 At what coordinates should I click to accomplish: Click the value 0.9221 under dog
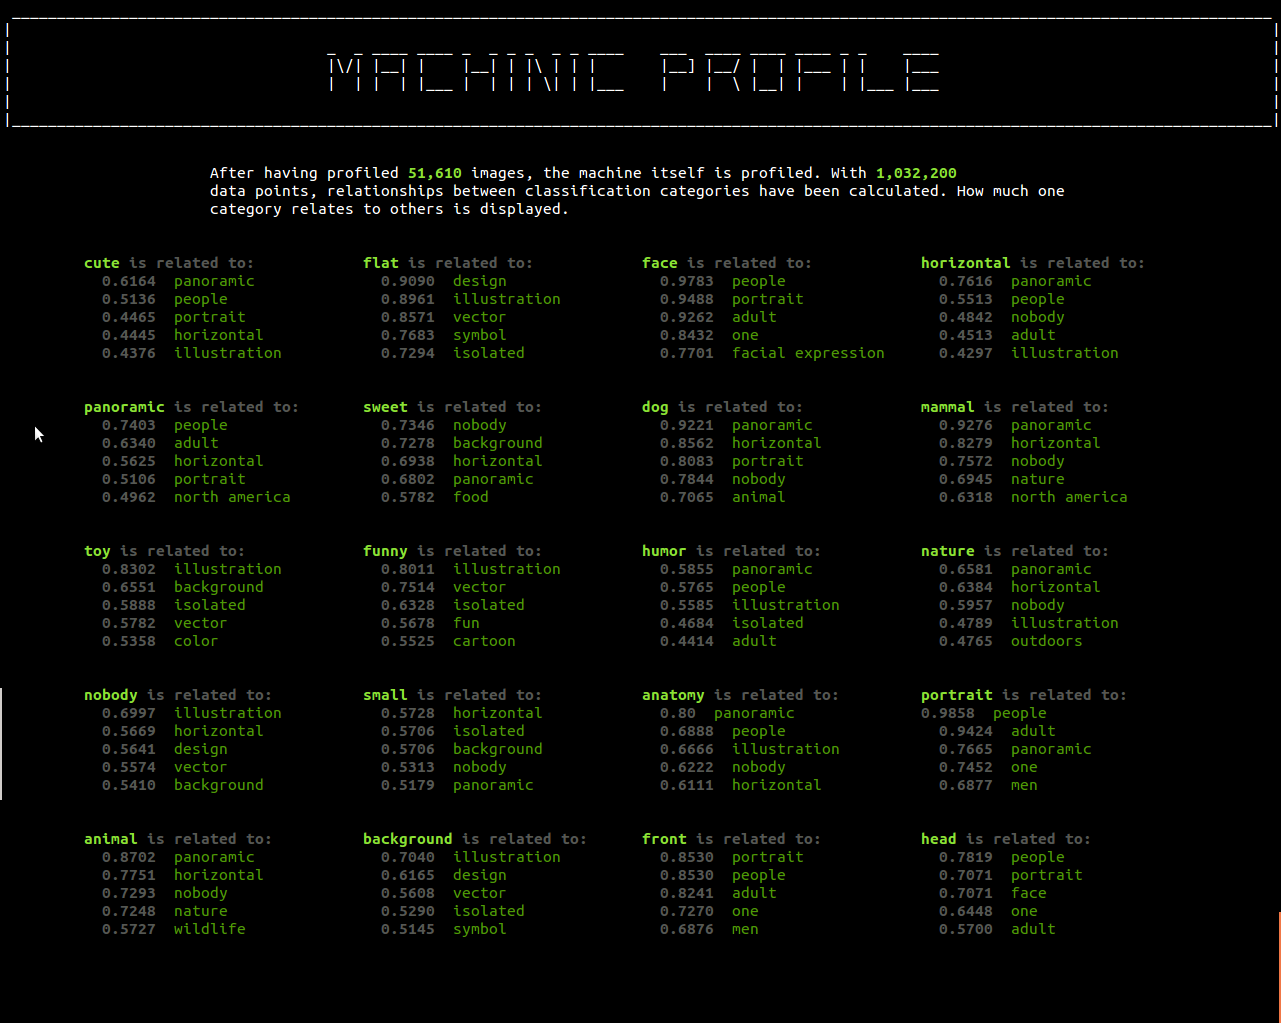[x=687, y=425]
